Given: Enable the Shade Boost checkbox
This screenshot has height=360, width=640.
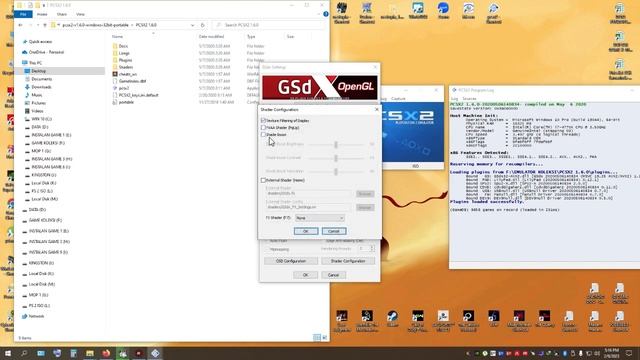Looking at the screenshot, I should click(263, 134).
